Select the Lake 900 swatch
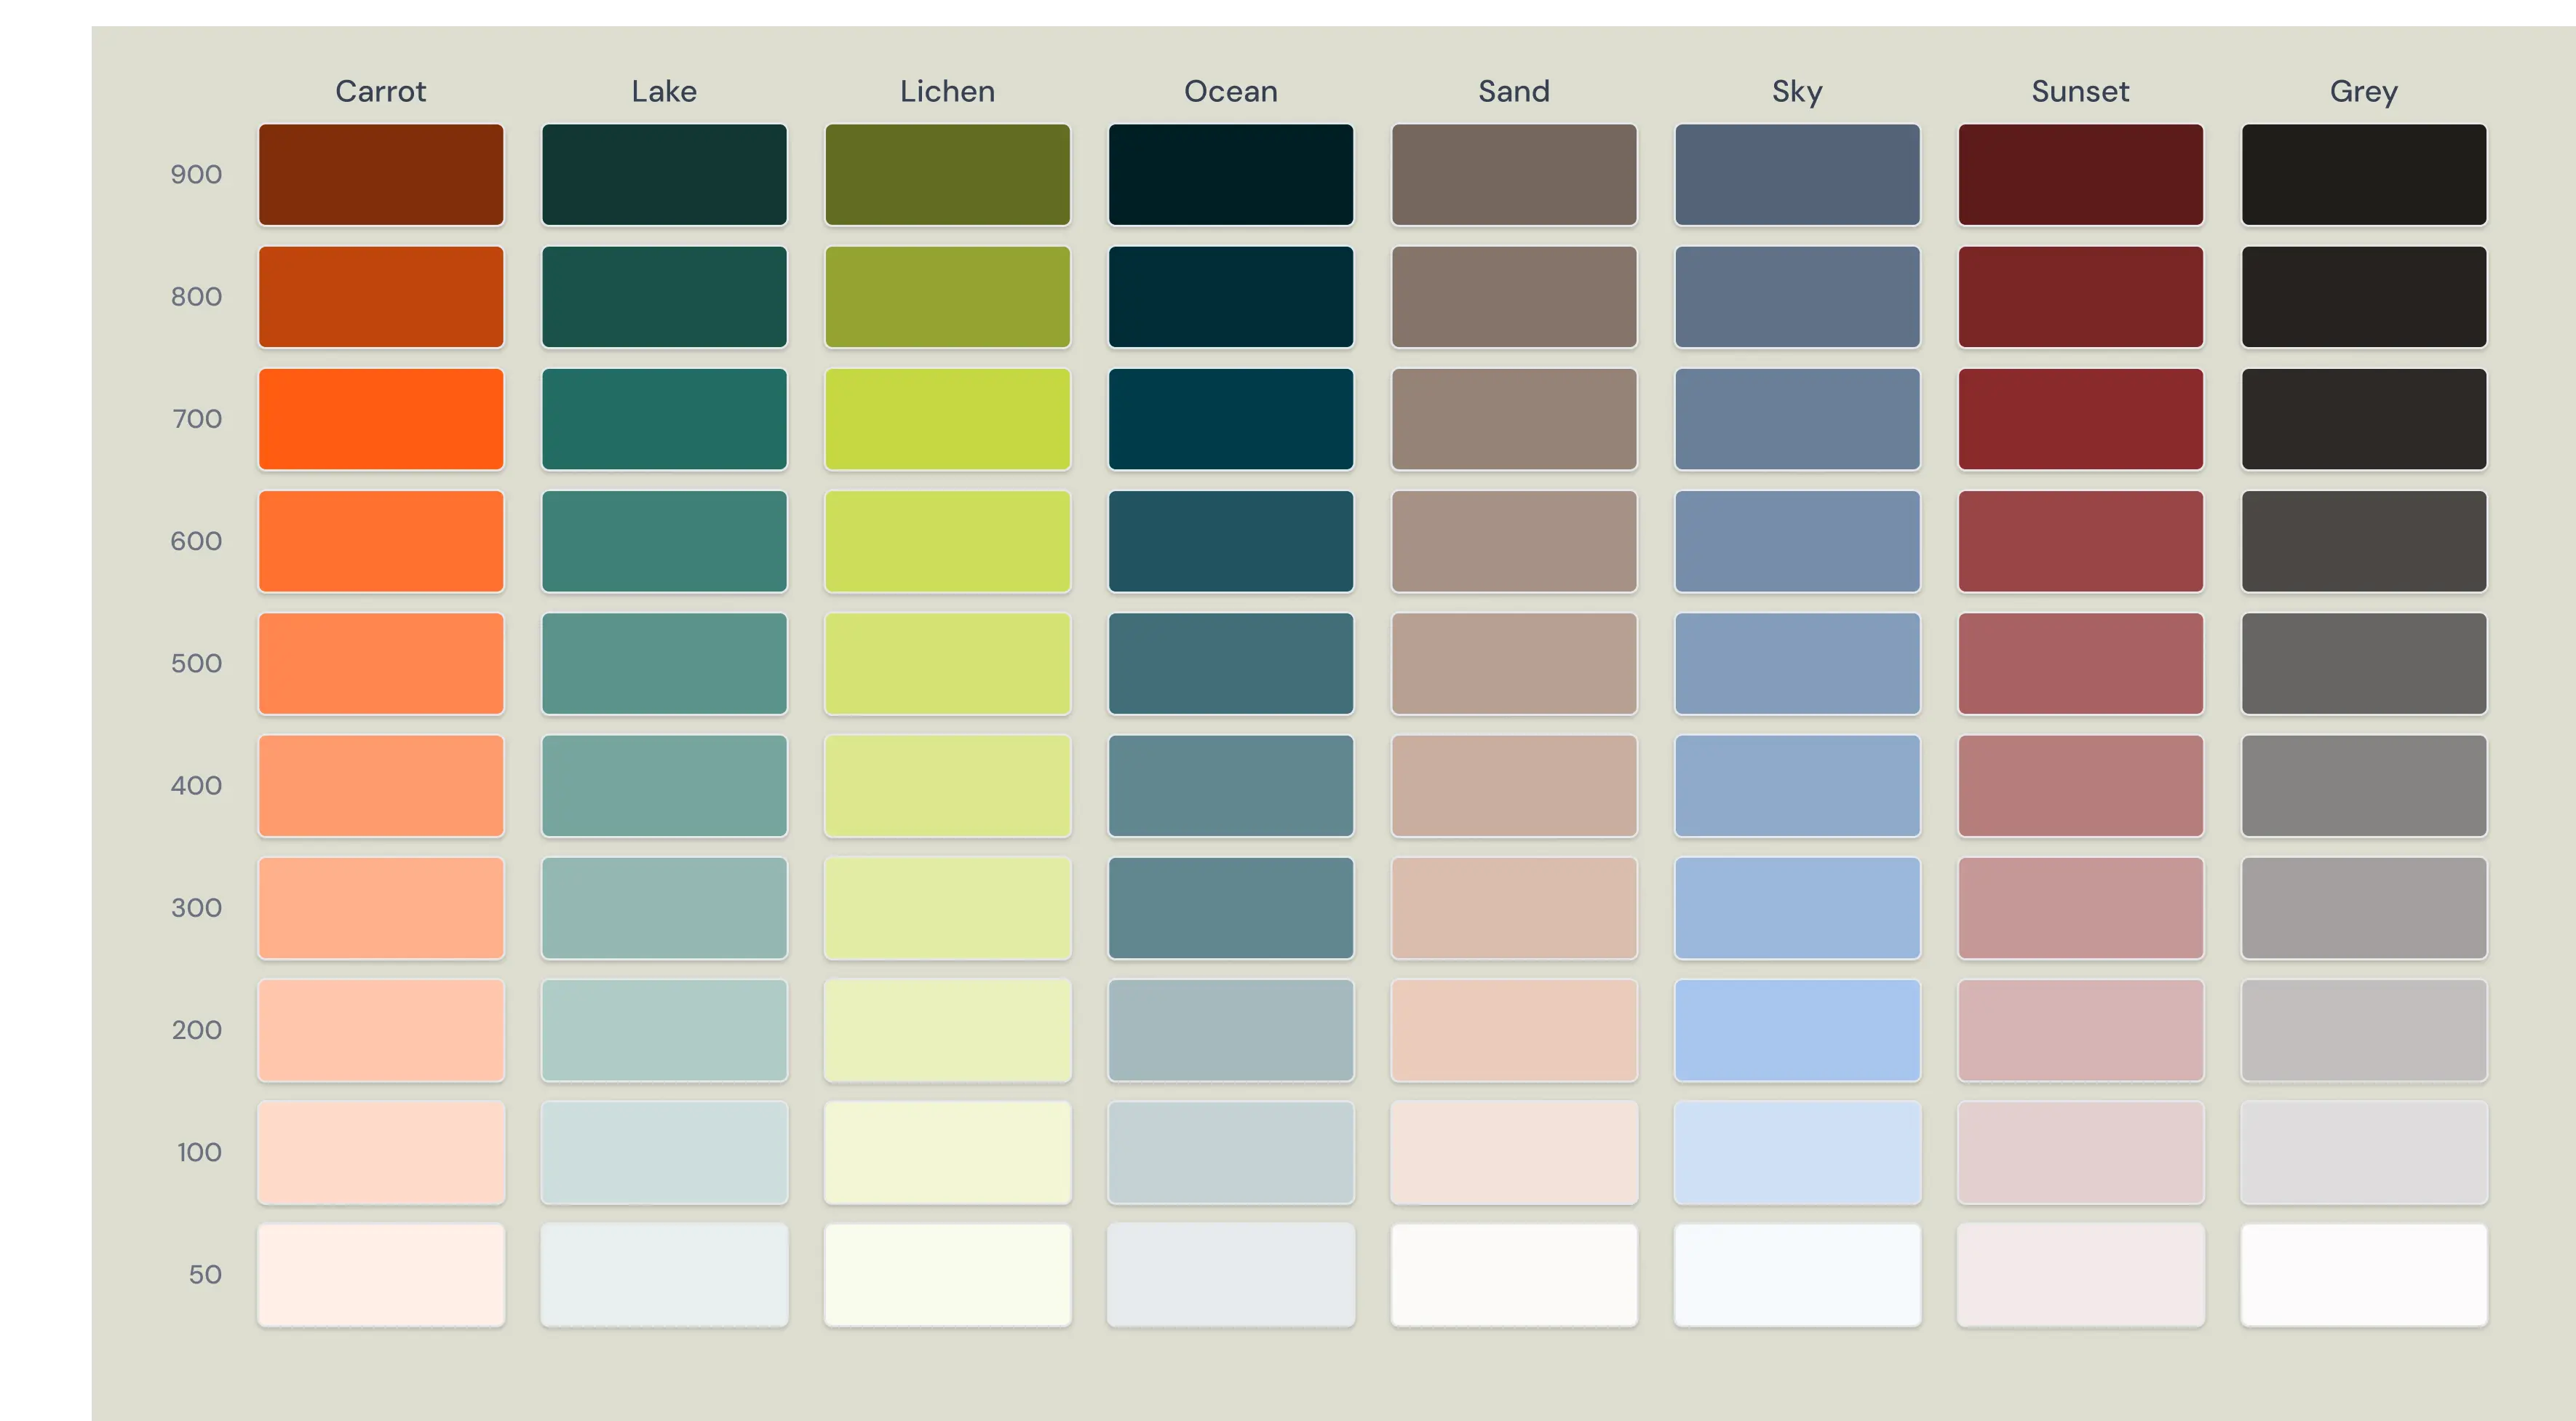Image resolution: width=2576 pixels, height=1421 pixels. coord(664,175)
